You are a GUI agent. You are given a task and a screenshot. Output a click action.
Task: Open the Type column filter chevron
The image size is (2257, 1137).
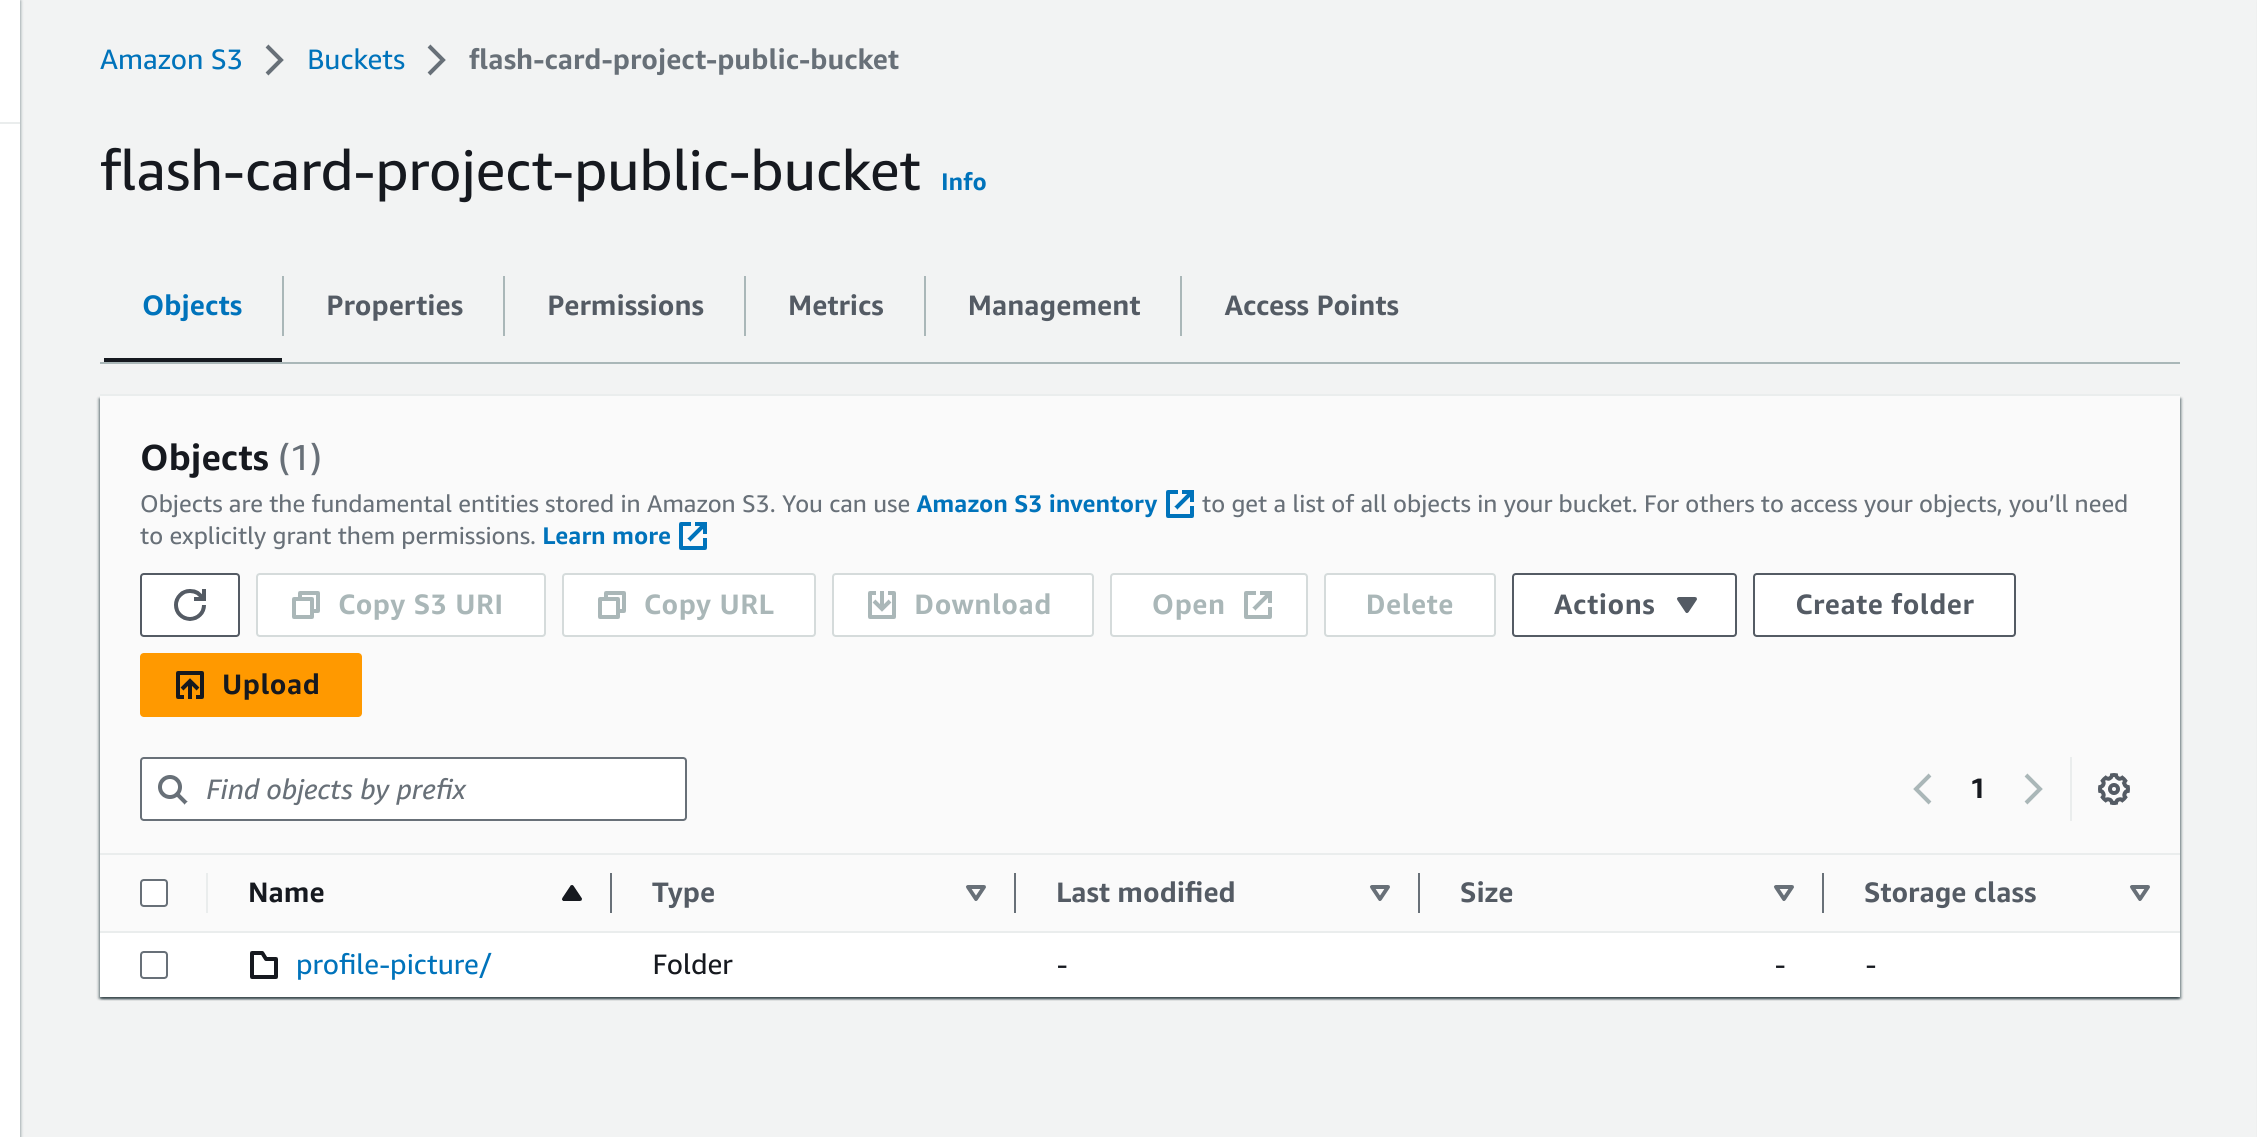[x=975, y=893]
